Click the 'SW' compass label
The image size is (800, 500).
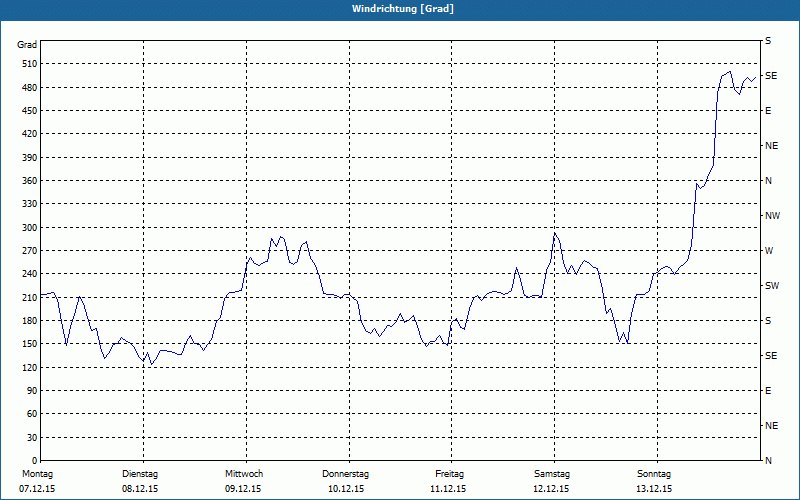coord(772,286)
